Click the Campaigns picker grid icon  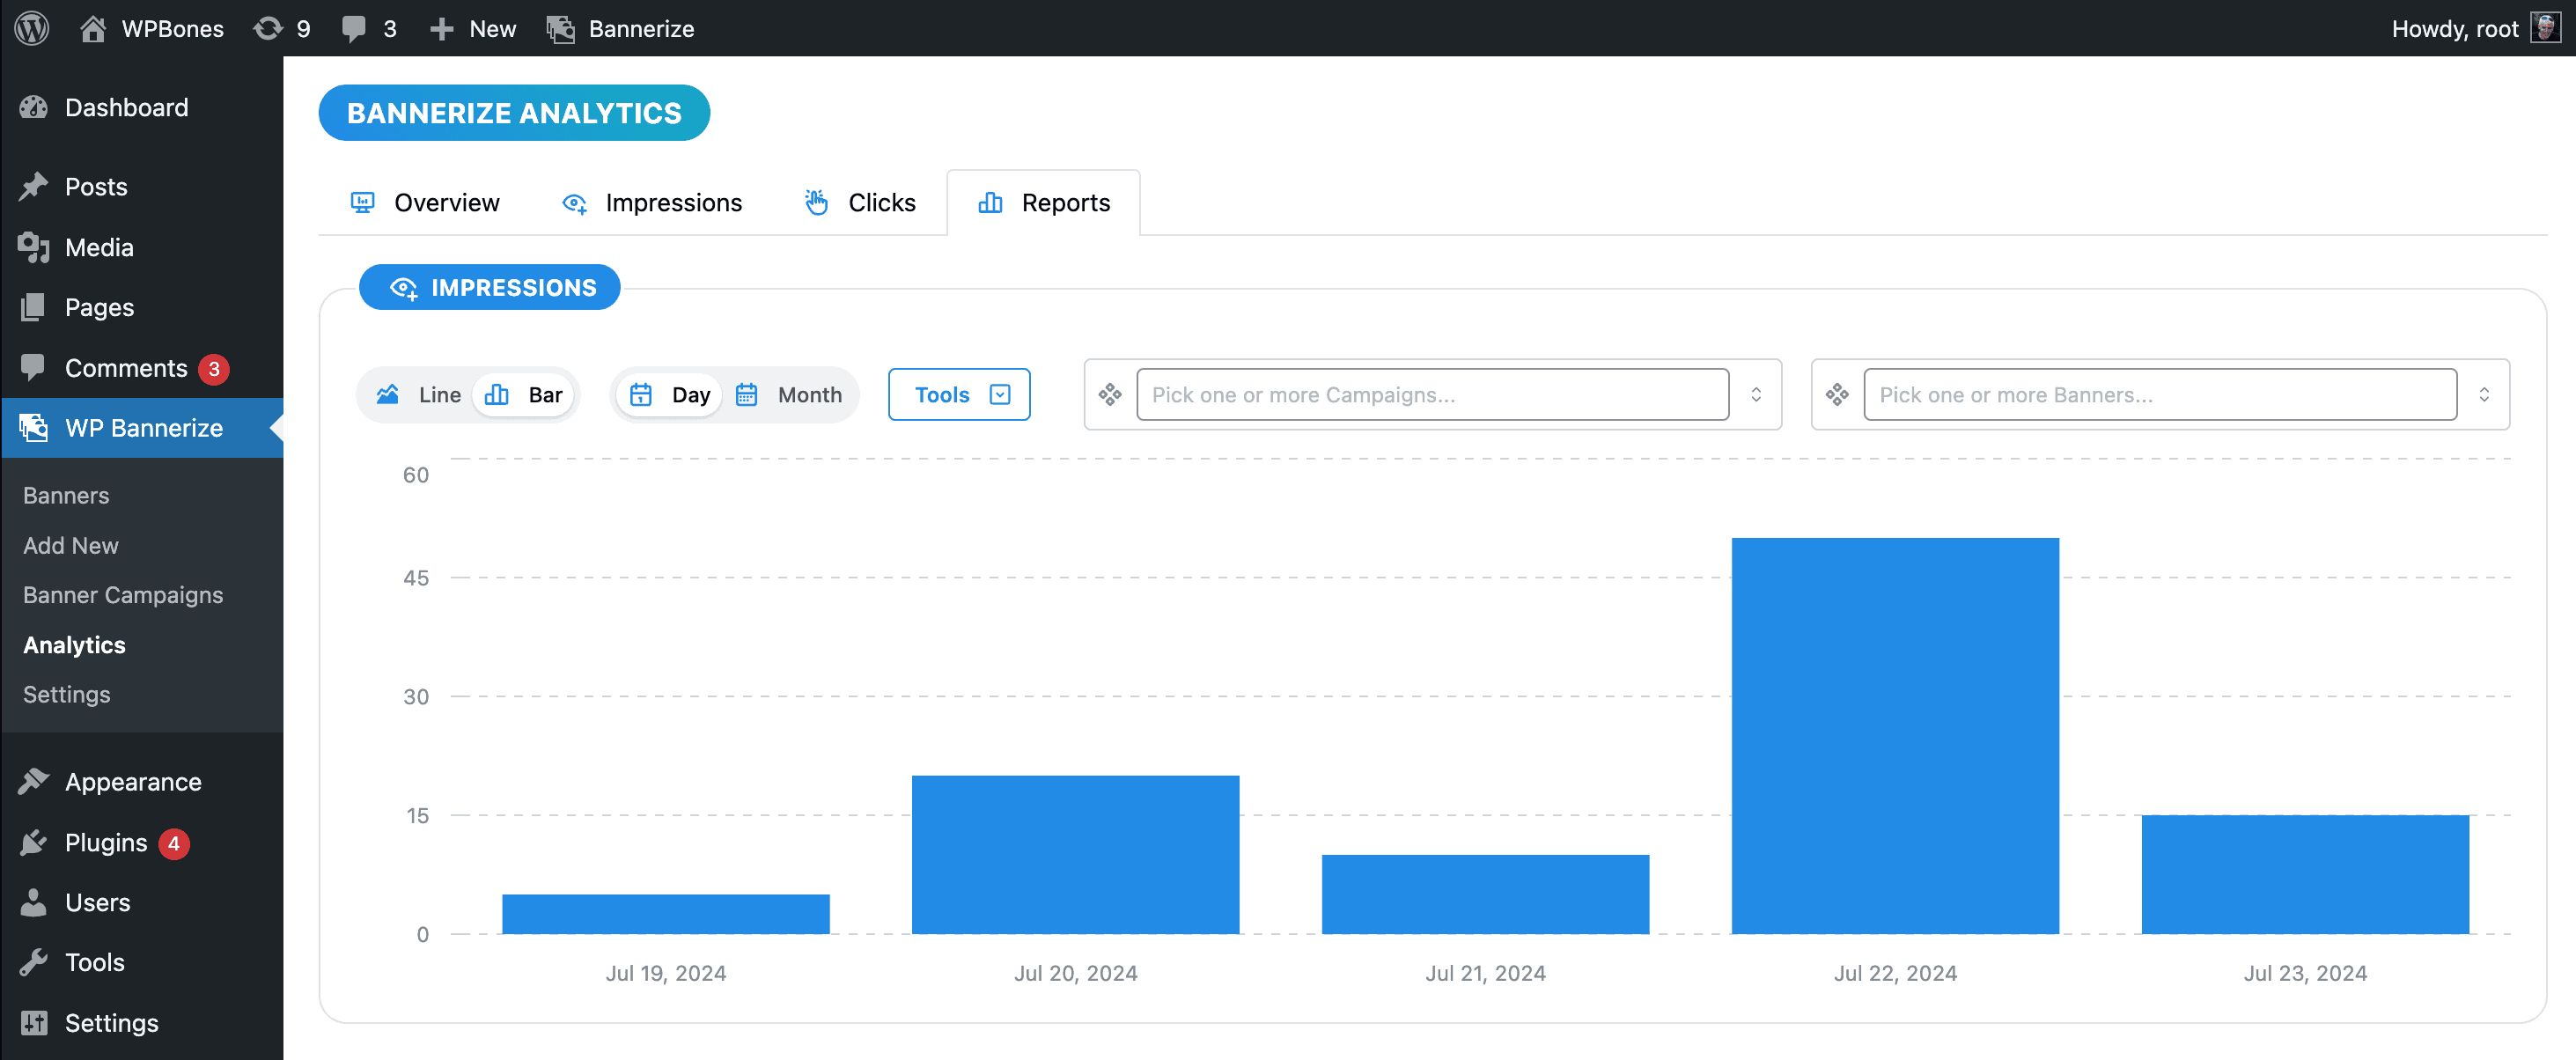tap(1110, 395)
